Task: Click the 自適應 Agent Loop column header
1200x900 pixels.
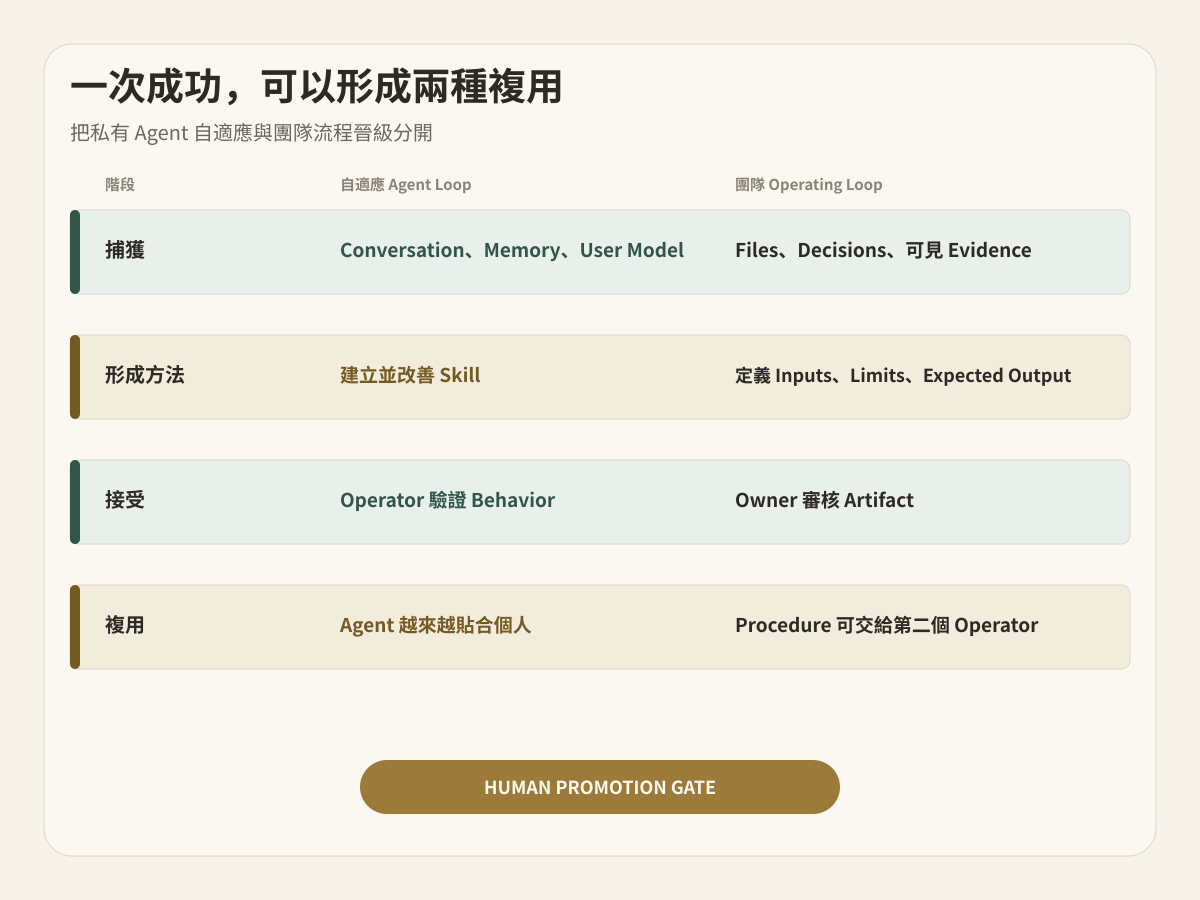Action: tap(405, 185)
